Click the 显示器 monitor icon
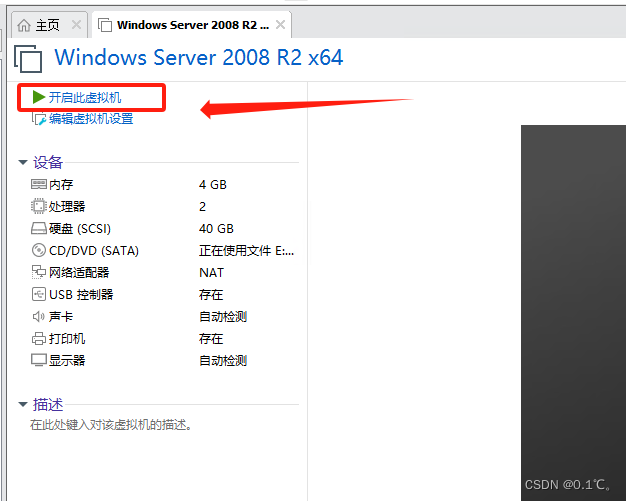The height and width of the screenshot is (501, 626). click(39, 360)
